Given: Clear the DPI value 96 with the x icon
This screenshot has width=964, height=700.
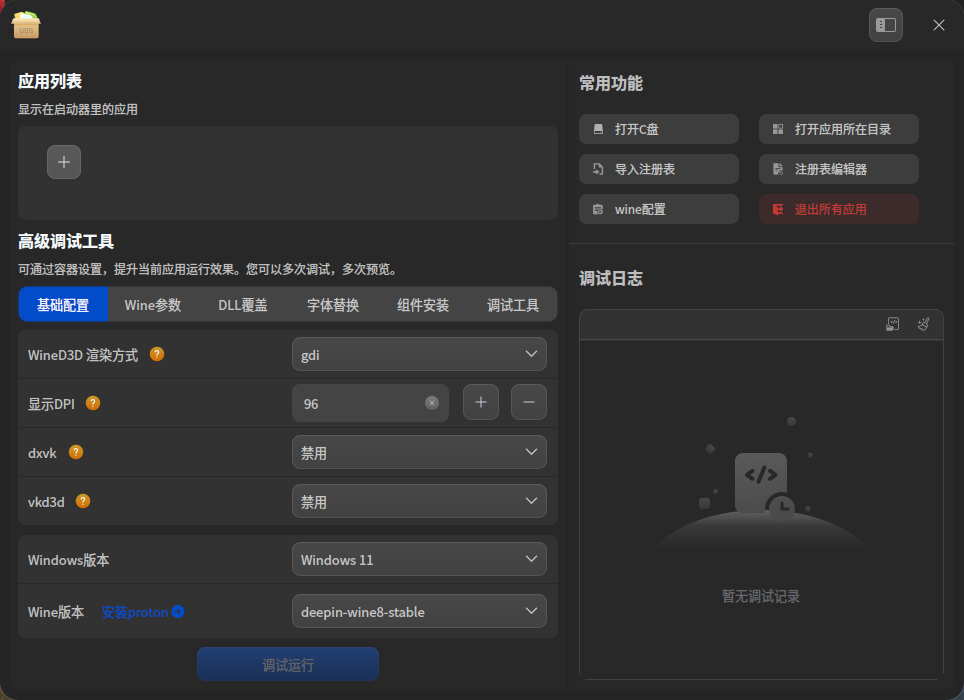Looking at the screenshot, I should pyautogui.click(x=432, y=403).
